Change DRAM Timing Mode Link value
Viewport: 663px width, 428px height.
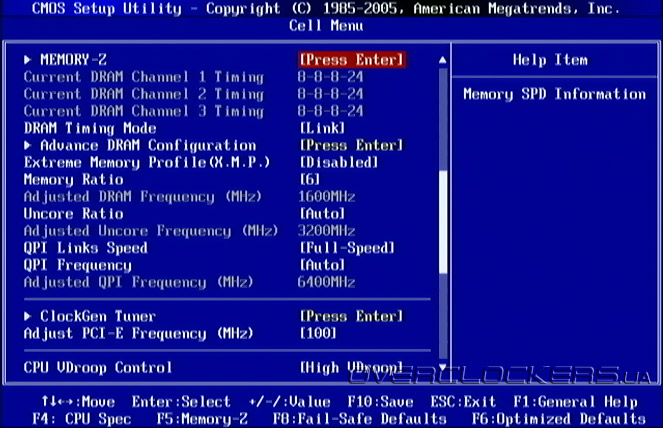click(322, 128)
